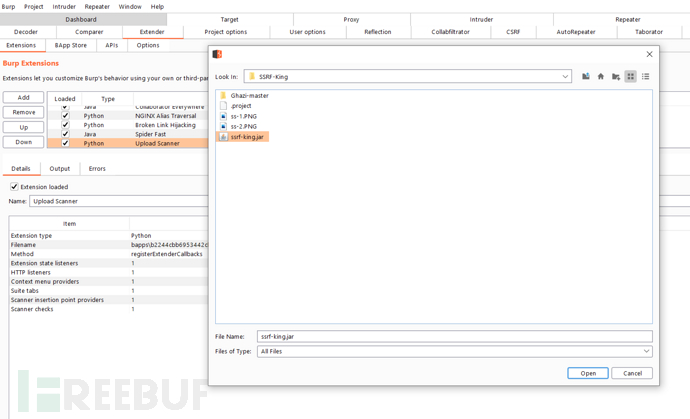Select the NGINX Alias Traversal row

pos(128,116)
